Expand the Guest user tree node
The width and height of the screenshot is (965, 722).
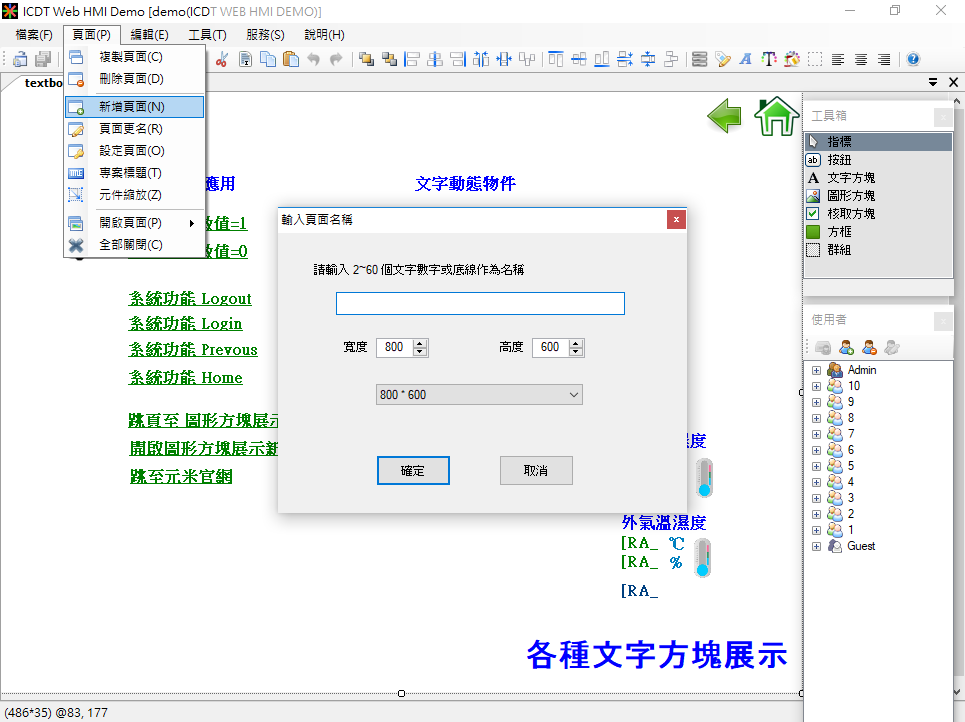(x=816, y=546)
